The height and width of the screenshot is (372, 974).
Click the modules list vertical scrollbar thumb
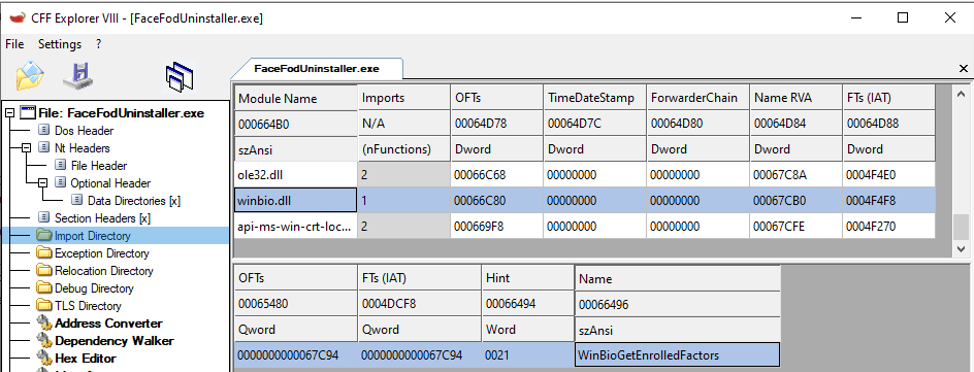[x=961, y=227]
